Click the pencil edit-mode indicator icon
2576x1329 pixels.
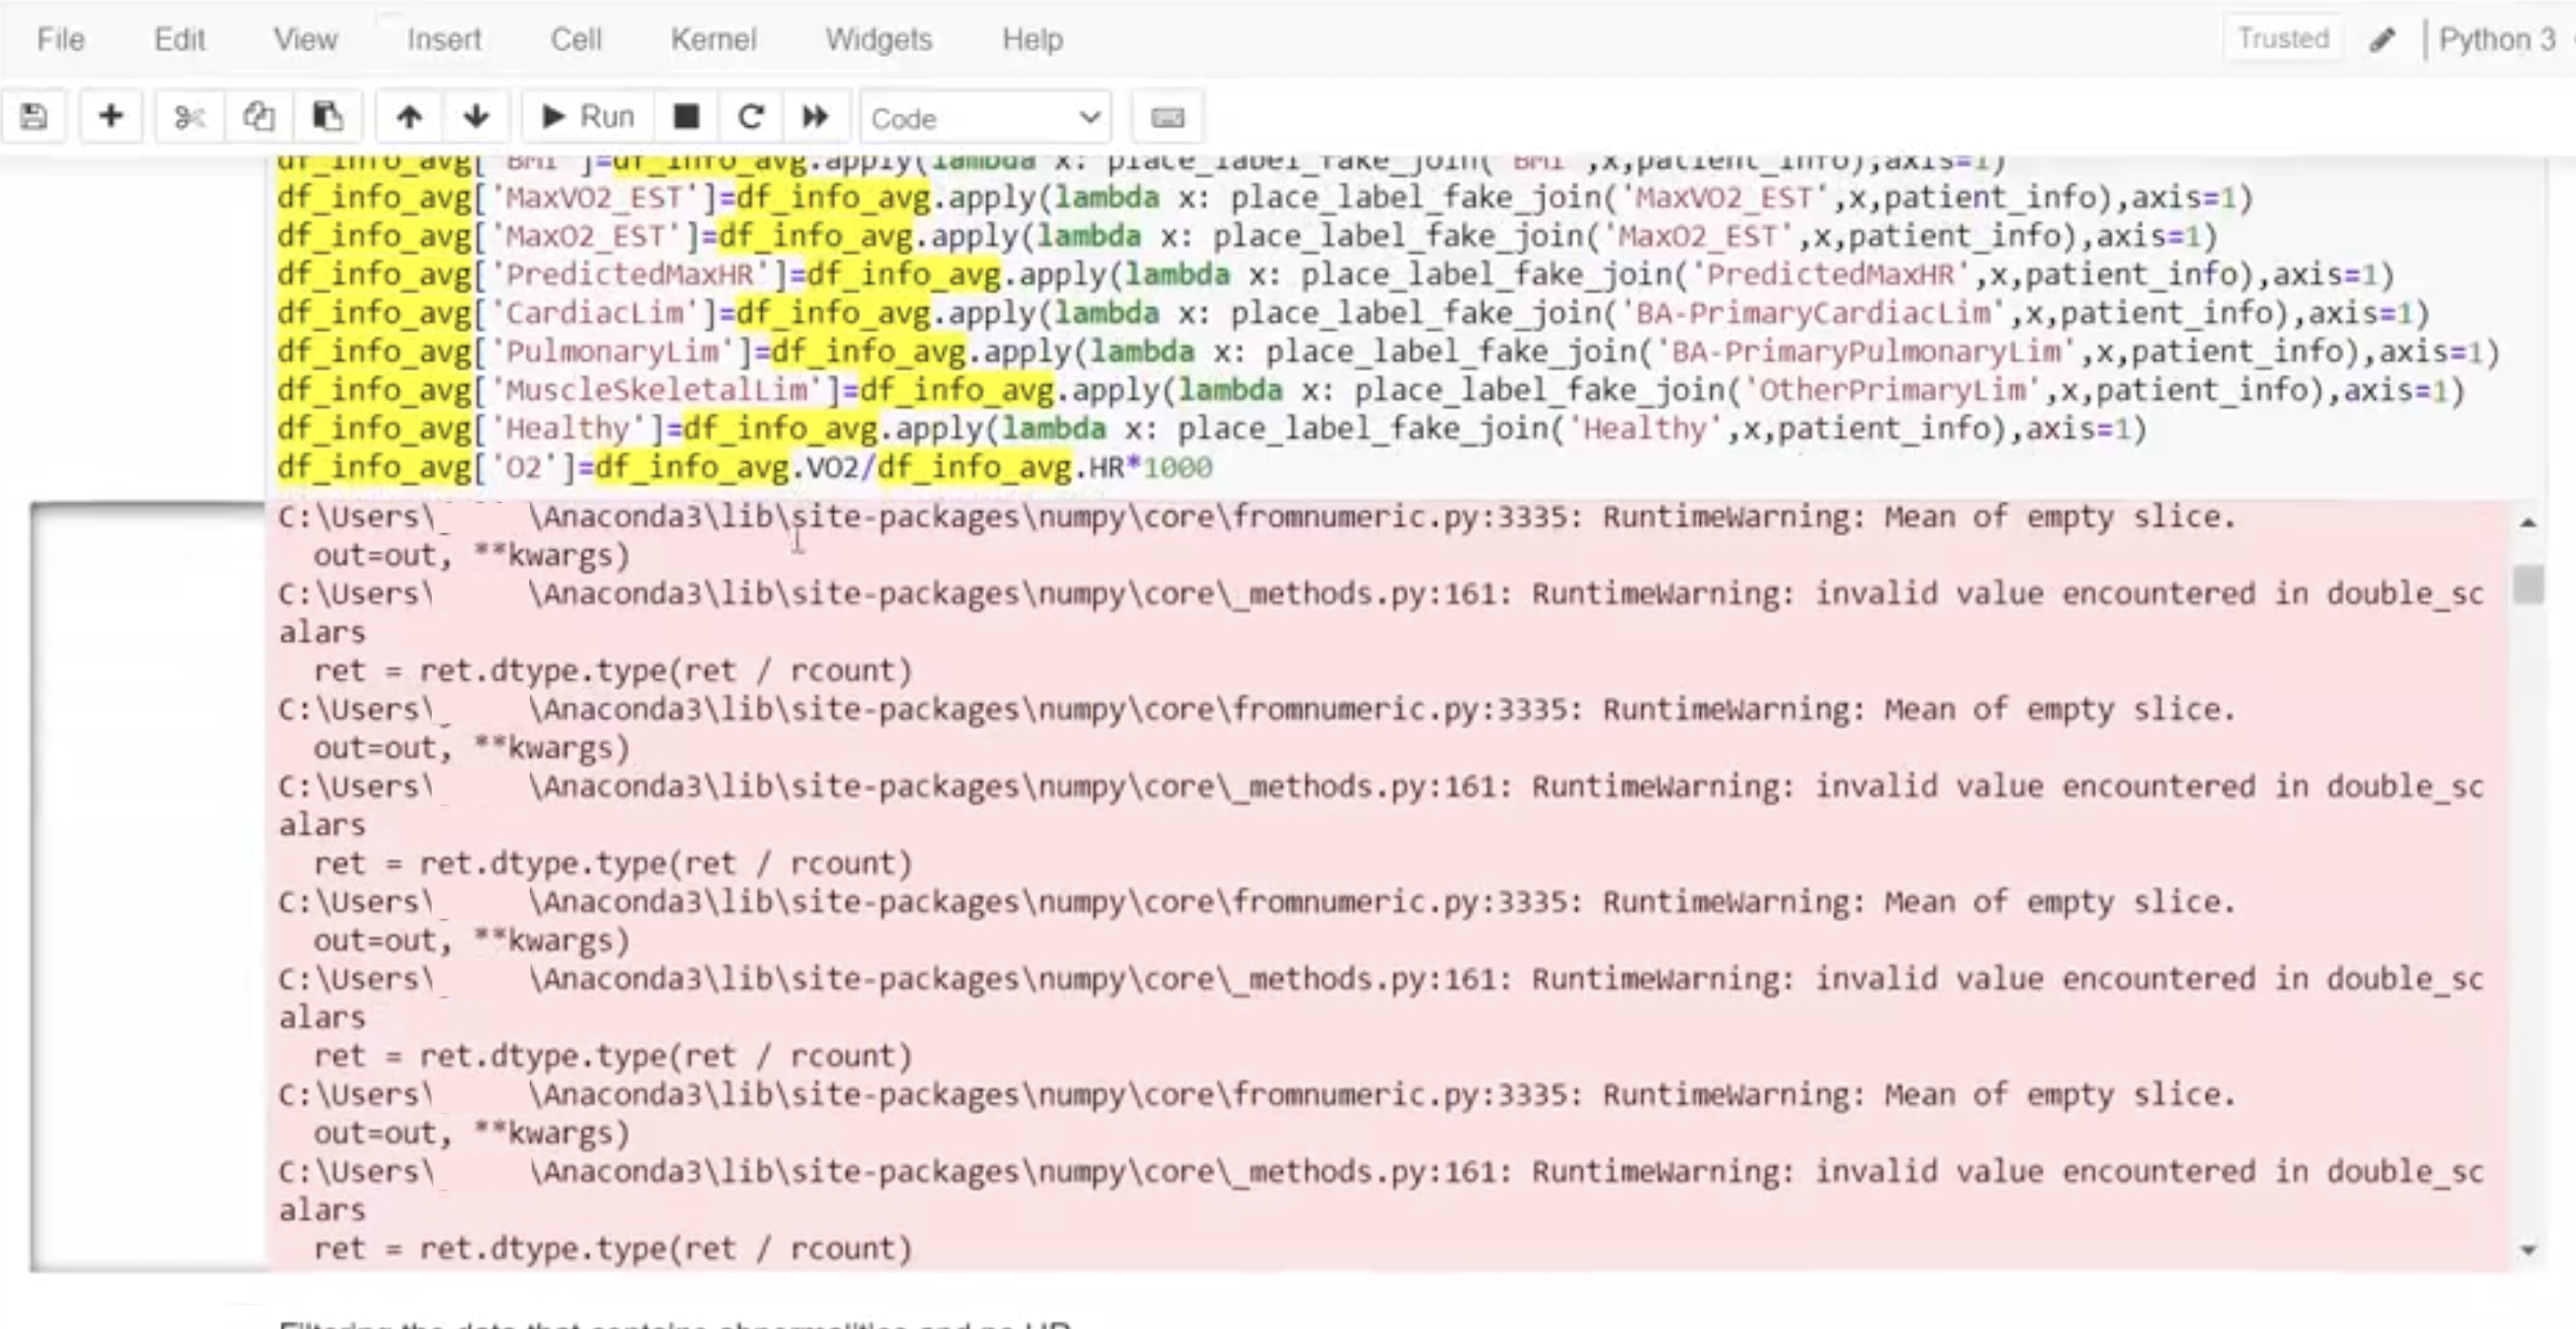tap(2383, 40)
